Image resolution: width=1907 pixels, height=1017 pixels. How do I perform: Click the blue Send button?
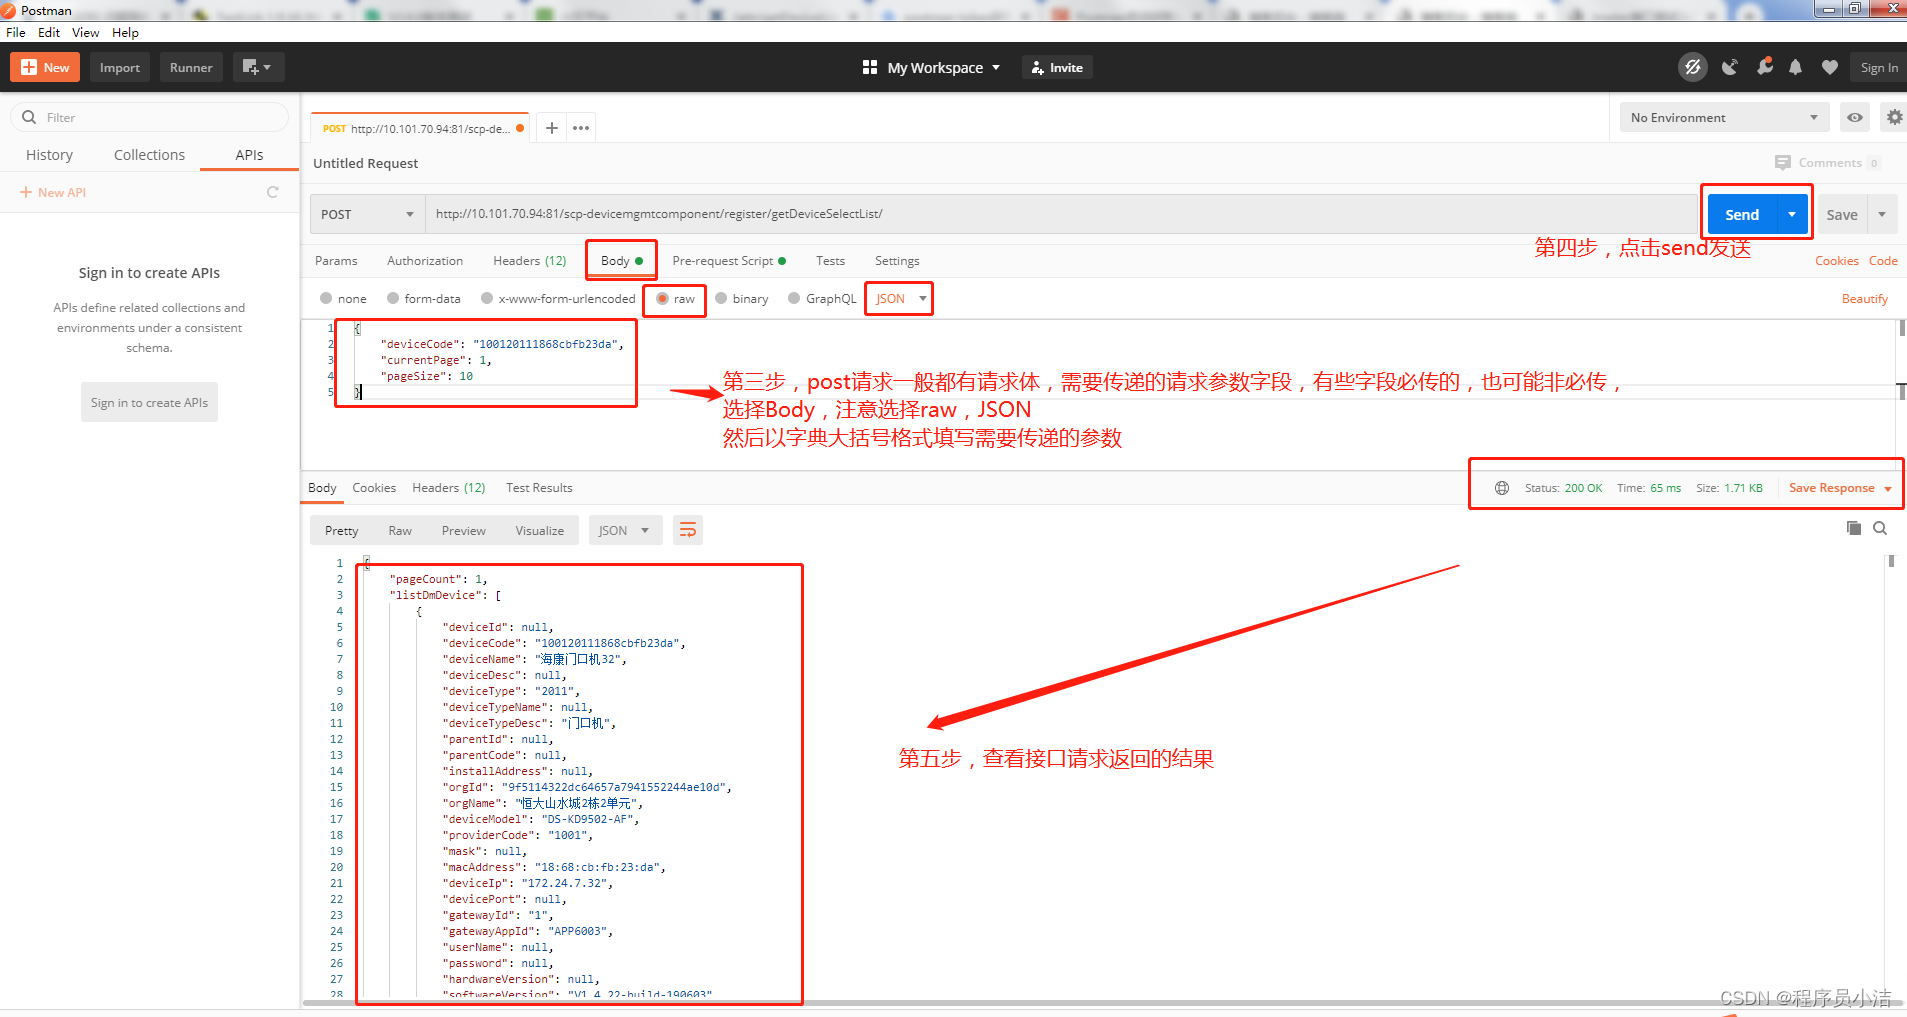coord(1741,214)
